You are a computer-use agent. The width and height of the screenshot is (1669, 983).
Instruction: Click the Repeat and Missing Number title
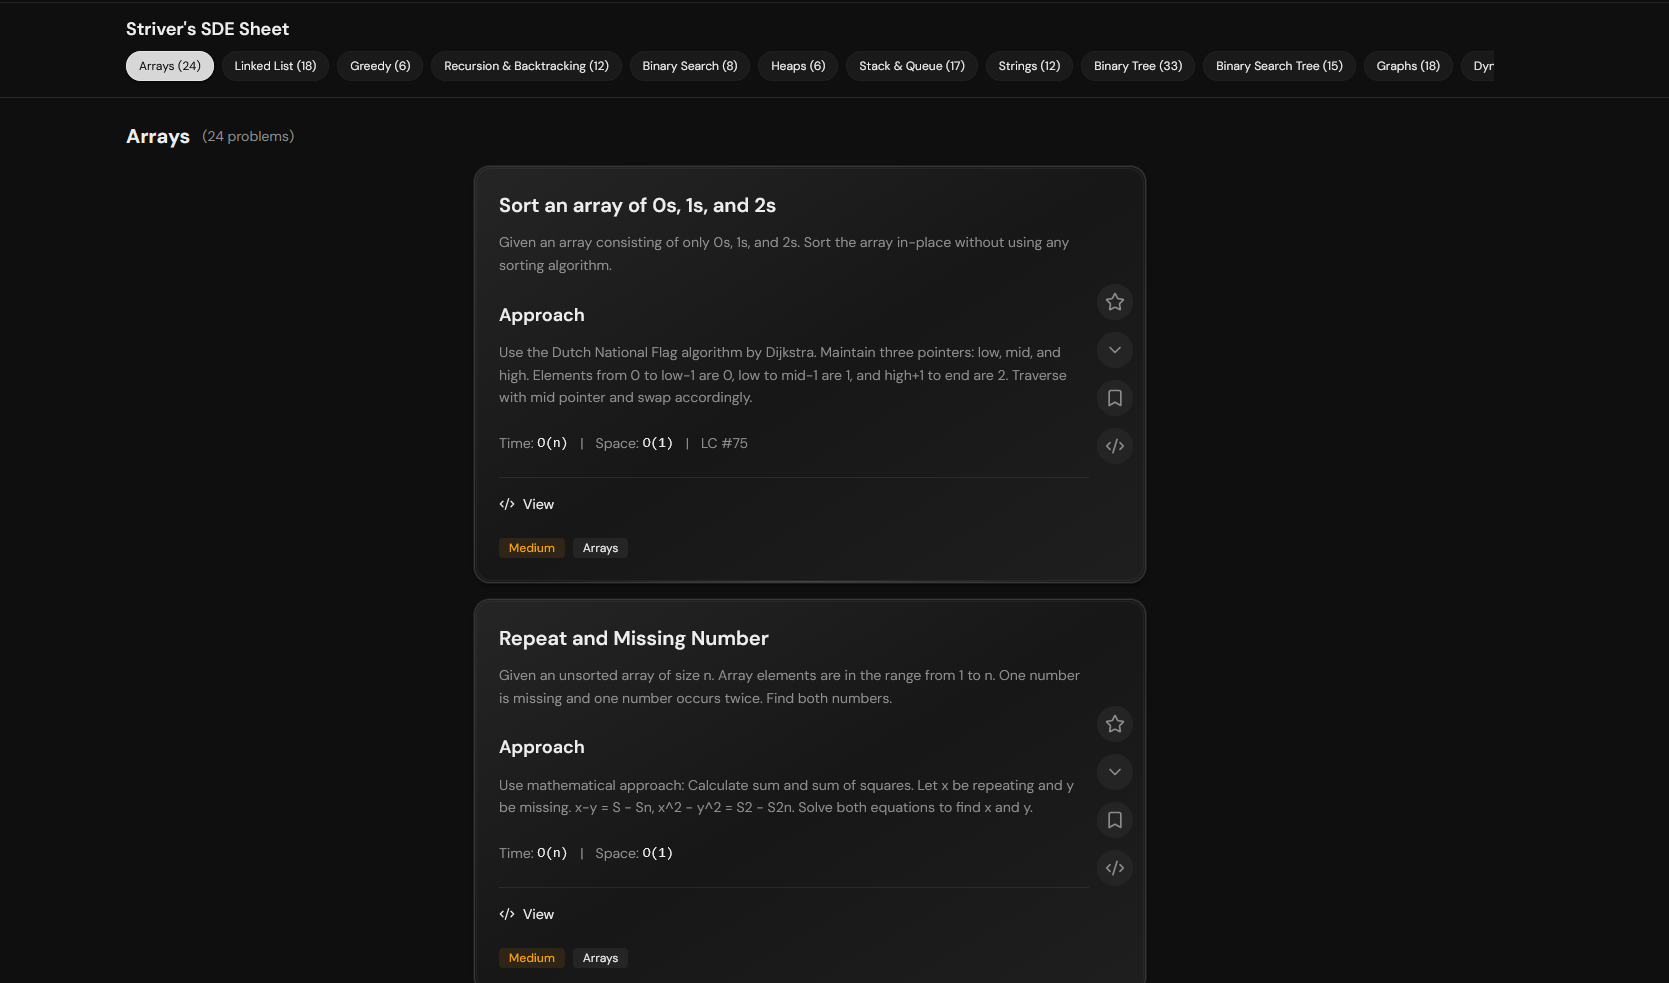coord(634,638)
